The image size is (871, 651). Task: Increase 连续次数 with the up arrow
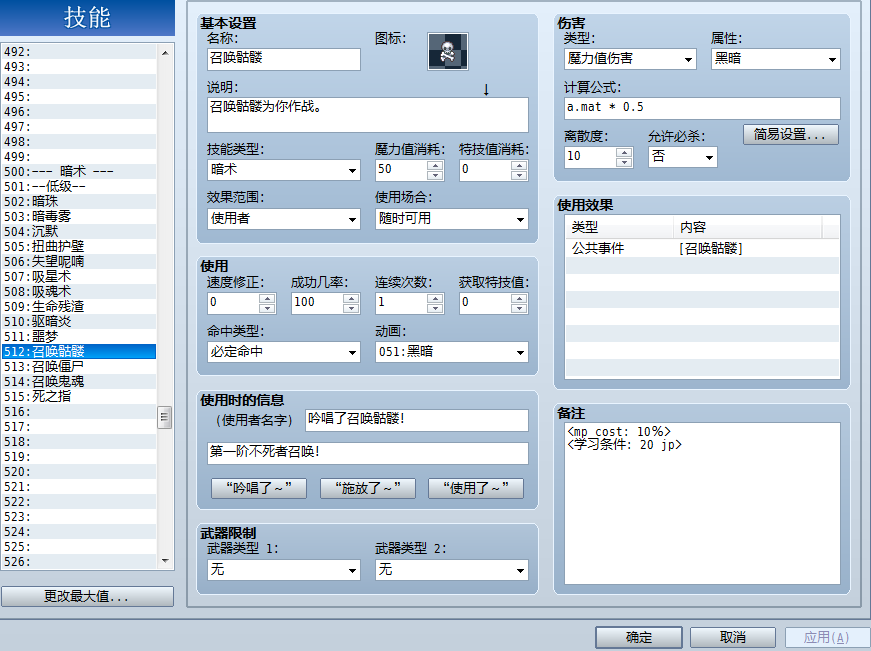point(436,299)
